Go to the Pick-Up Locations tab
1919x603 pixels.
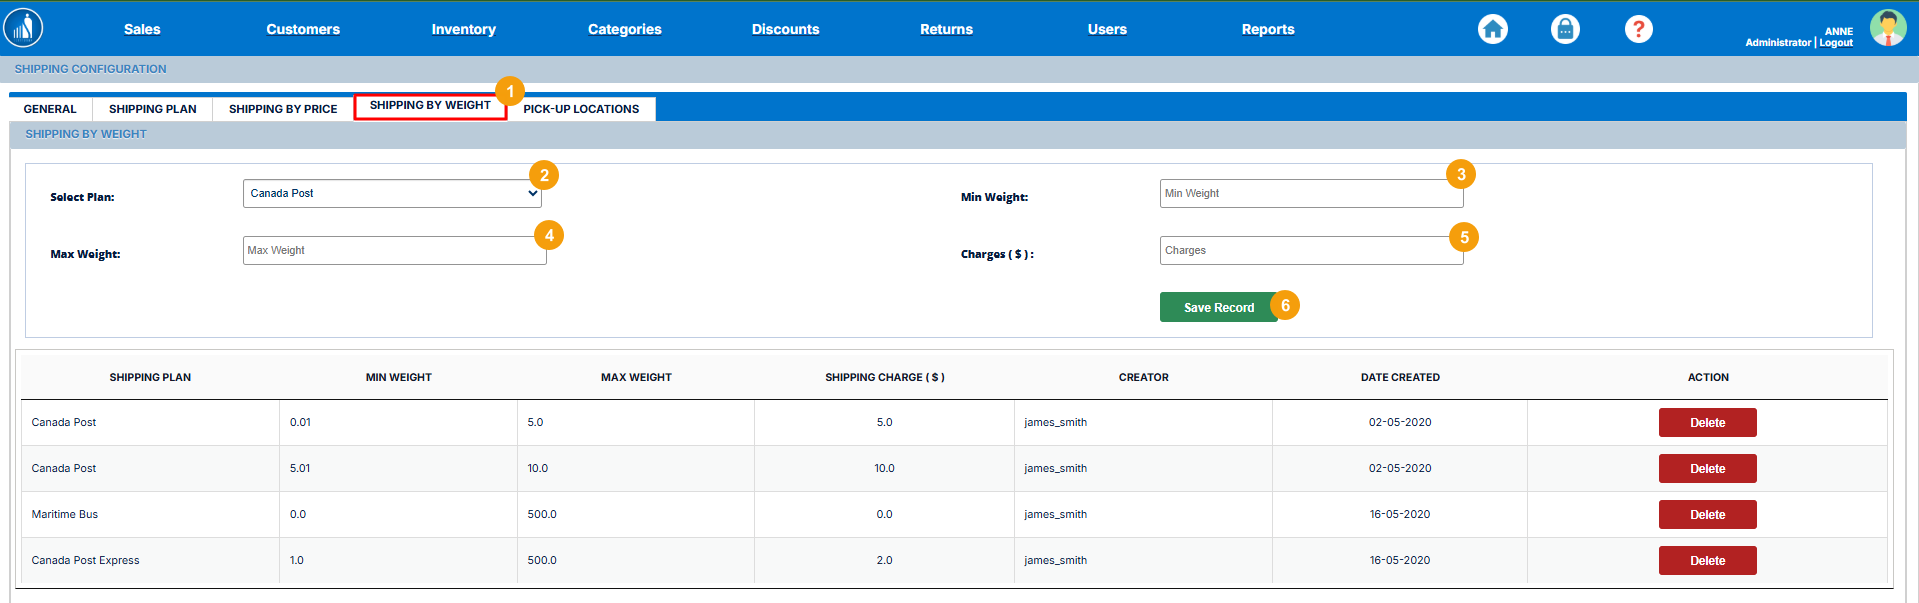[x=581, y=109]
